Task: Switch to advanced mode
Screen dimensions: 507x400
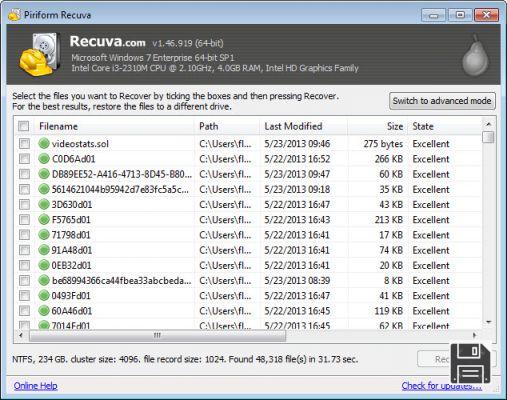Action: pos(442,101)
